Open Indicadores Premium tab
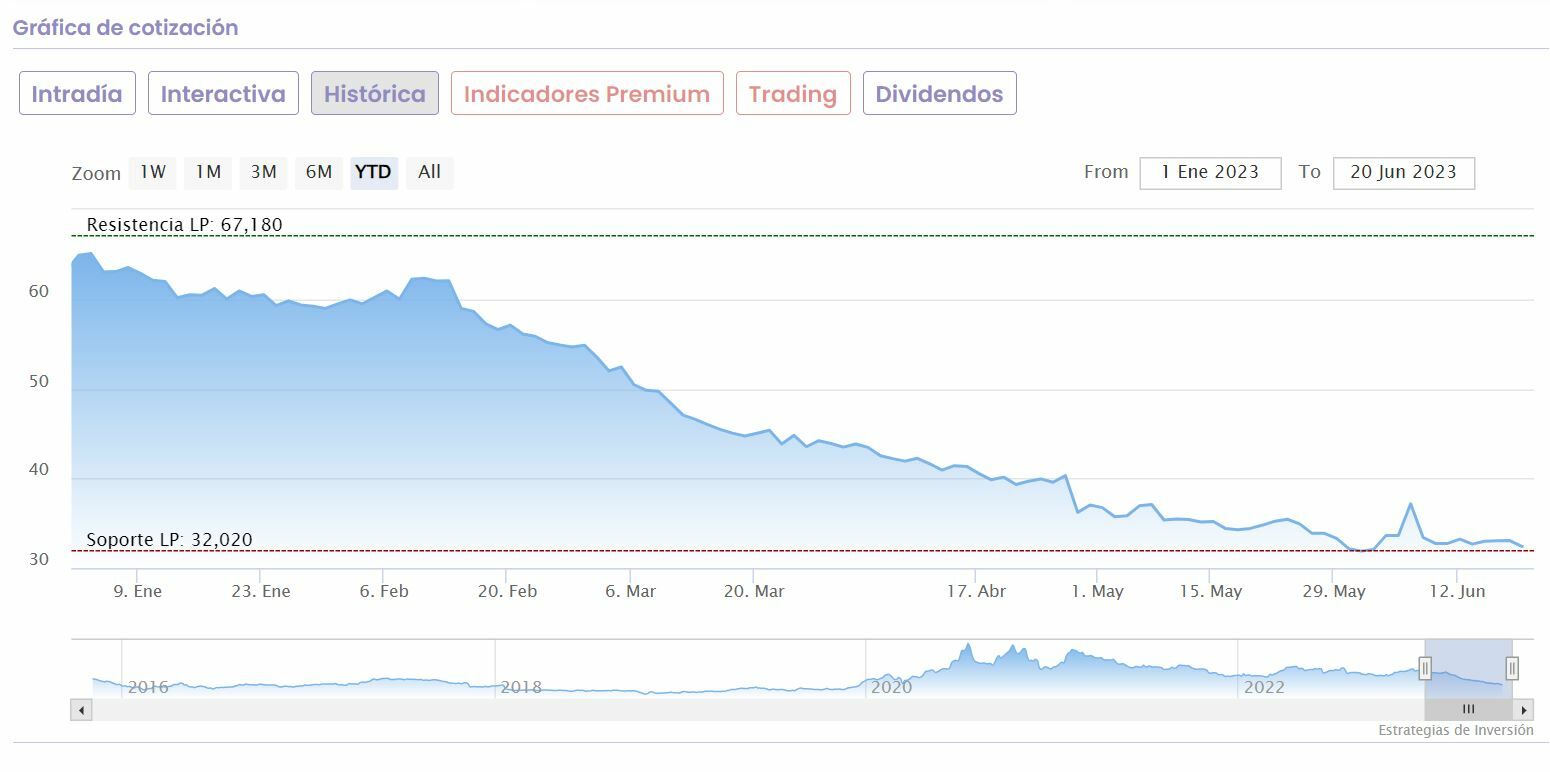 [x=587, y=94]
